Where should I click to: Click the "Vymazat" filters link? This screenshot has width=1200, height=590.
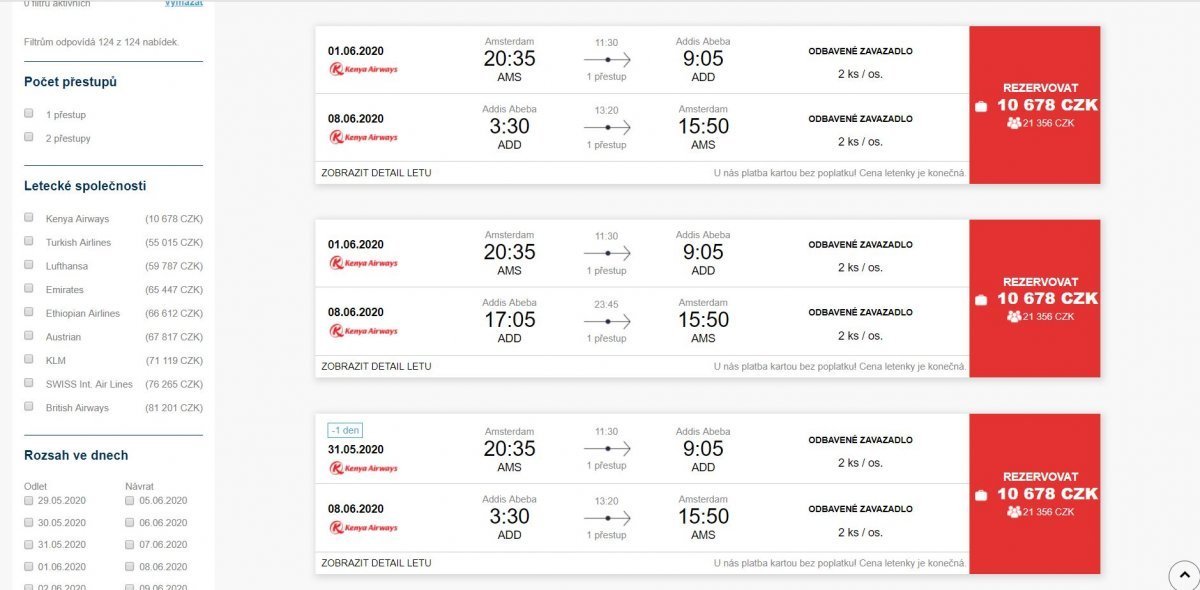(183, 4)
